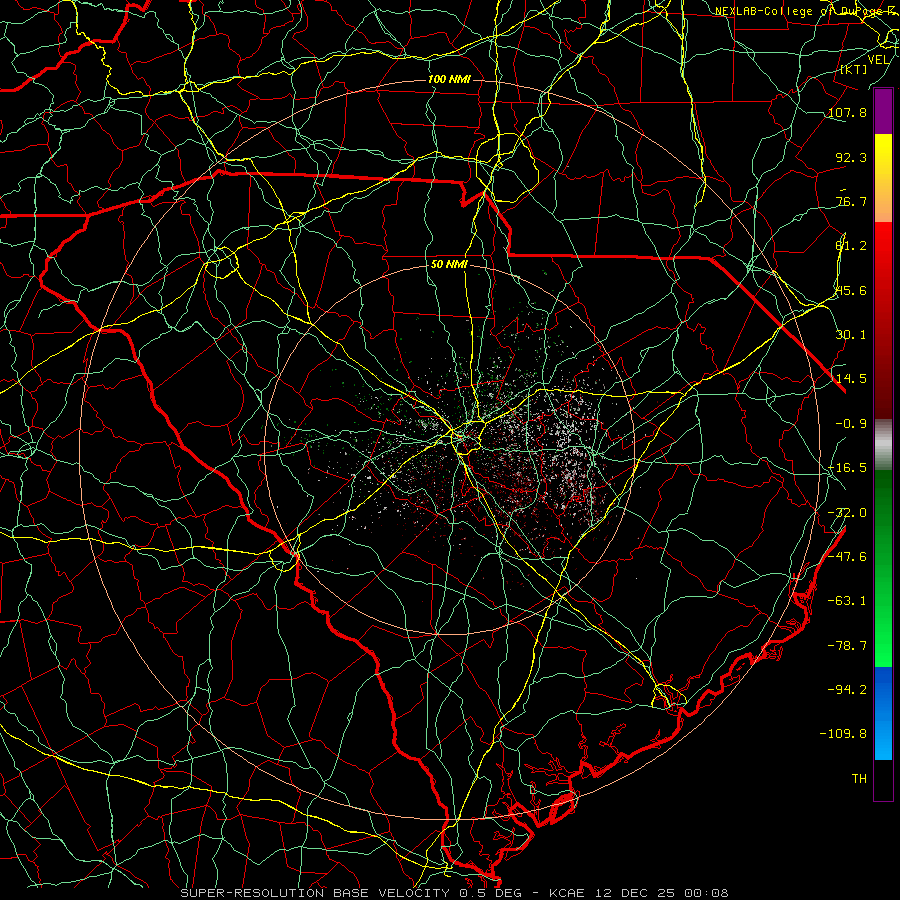Click the 50 NMI range ring label
This screenshot has height=900, width=900.
[449, 264]
